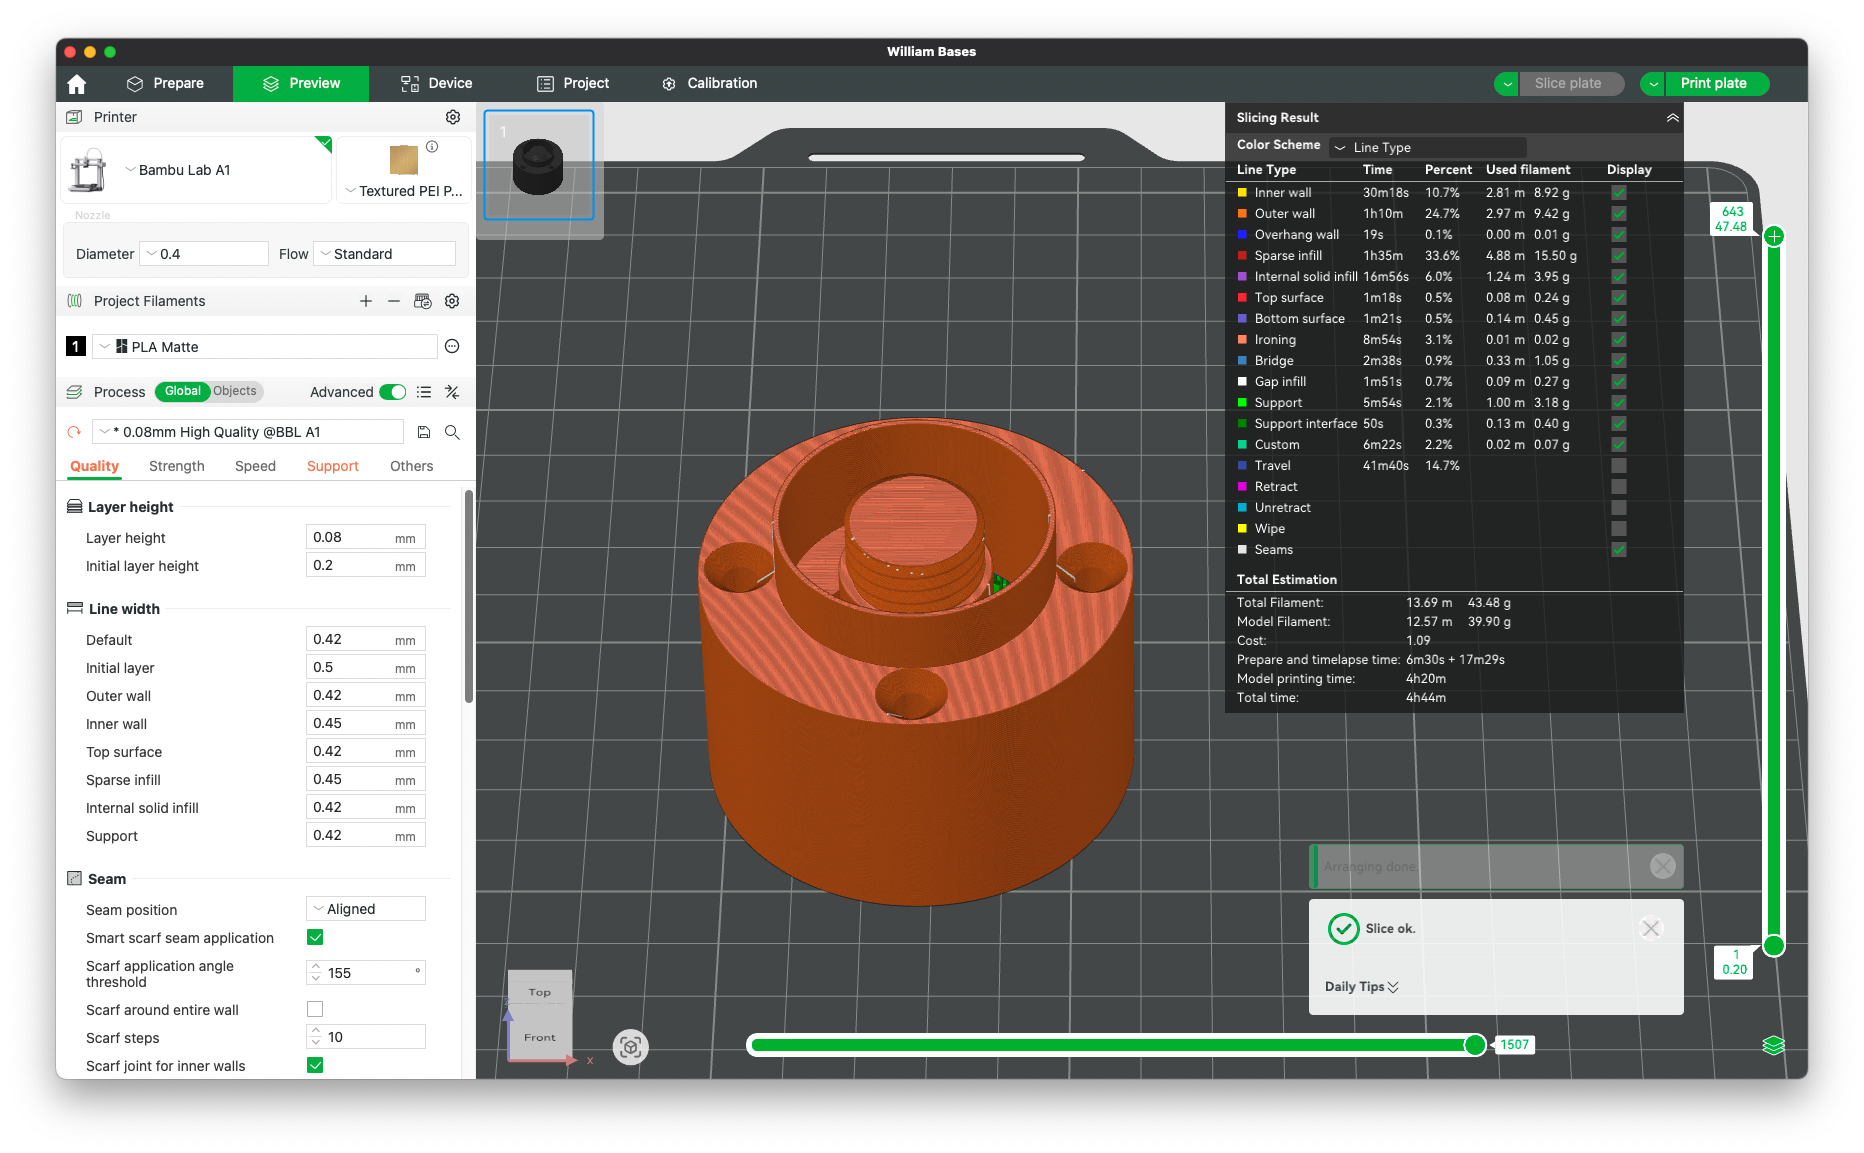This screenshot has width=1864, height=1153.
Task: Click the view reset camera icon
Action: tap(631, 1047)
